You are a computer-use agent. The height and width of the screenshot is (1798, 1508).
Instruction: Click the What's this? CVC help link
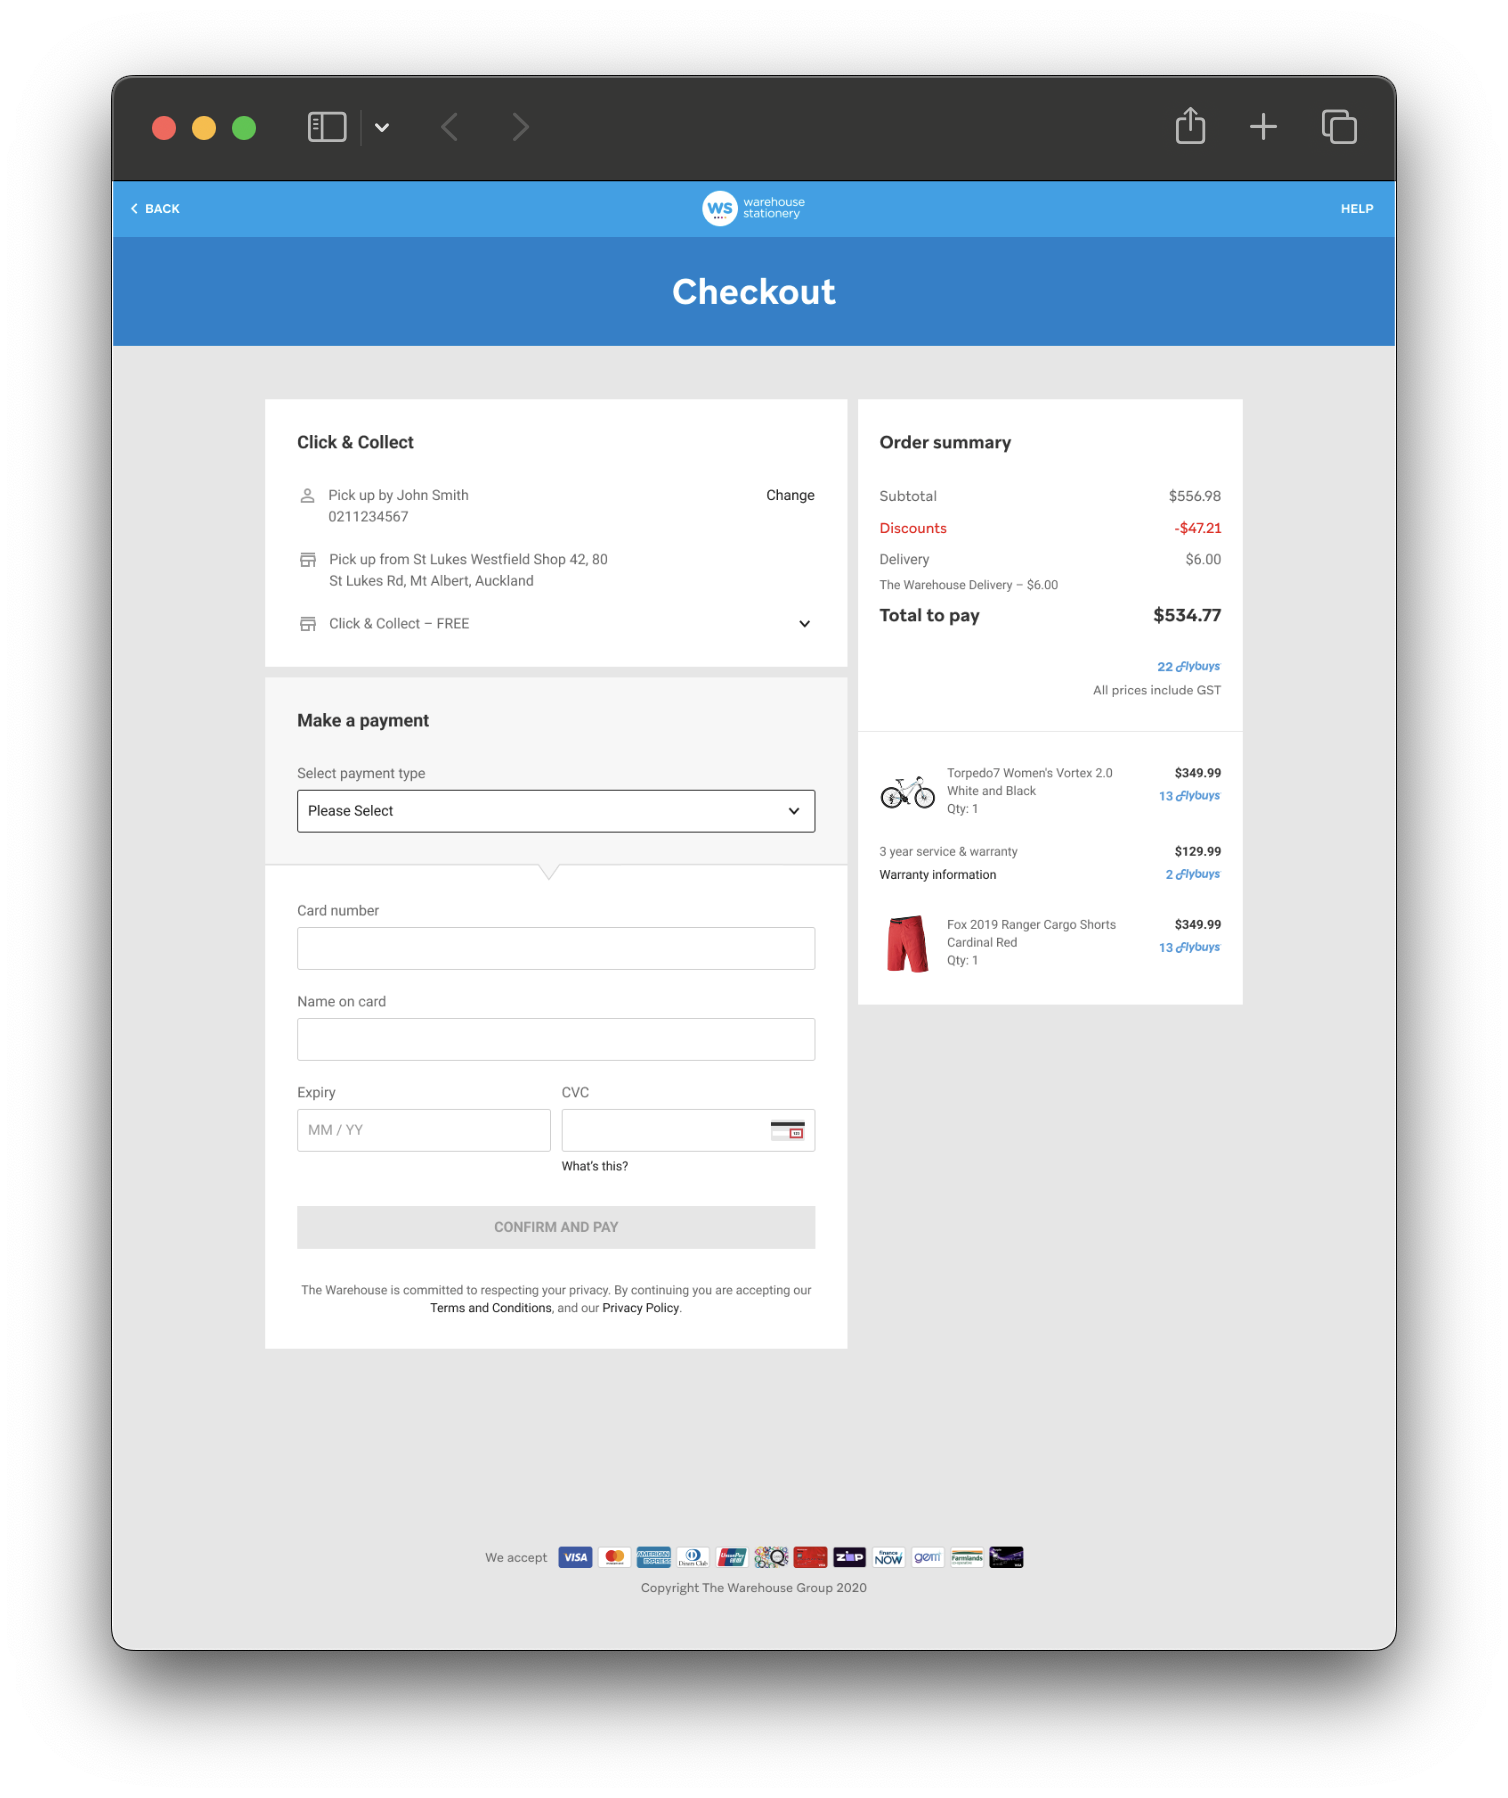(x=595, y=1166)
